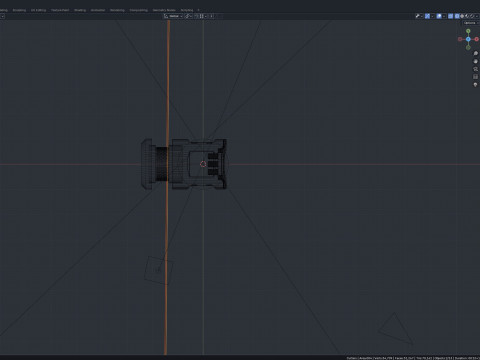Click the zoom view magnifier icon
This screenshot has width=480, height=360.
point(476,54)
